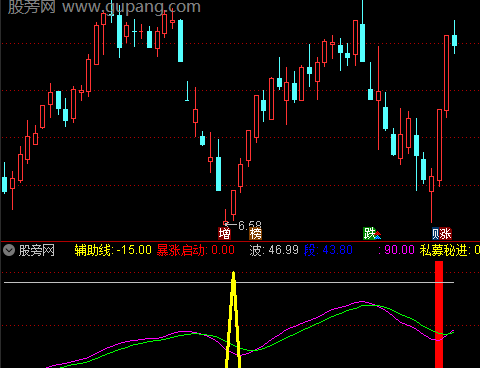Screen dimensions: 480x368
Task: Click the small triangle icon beside 跌
Action: tap(378, 236)
